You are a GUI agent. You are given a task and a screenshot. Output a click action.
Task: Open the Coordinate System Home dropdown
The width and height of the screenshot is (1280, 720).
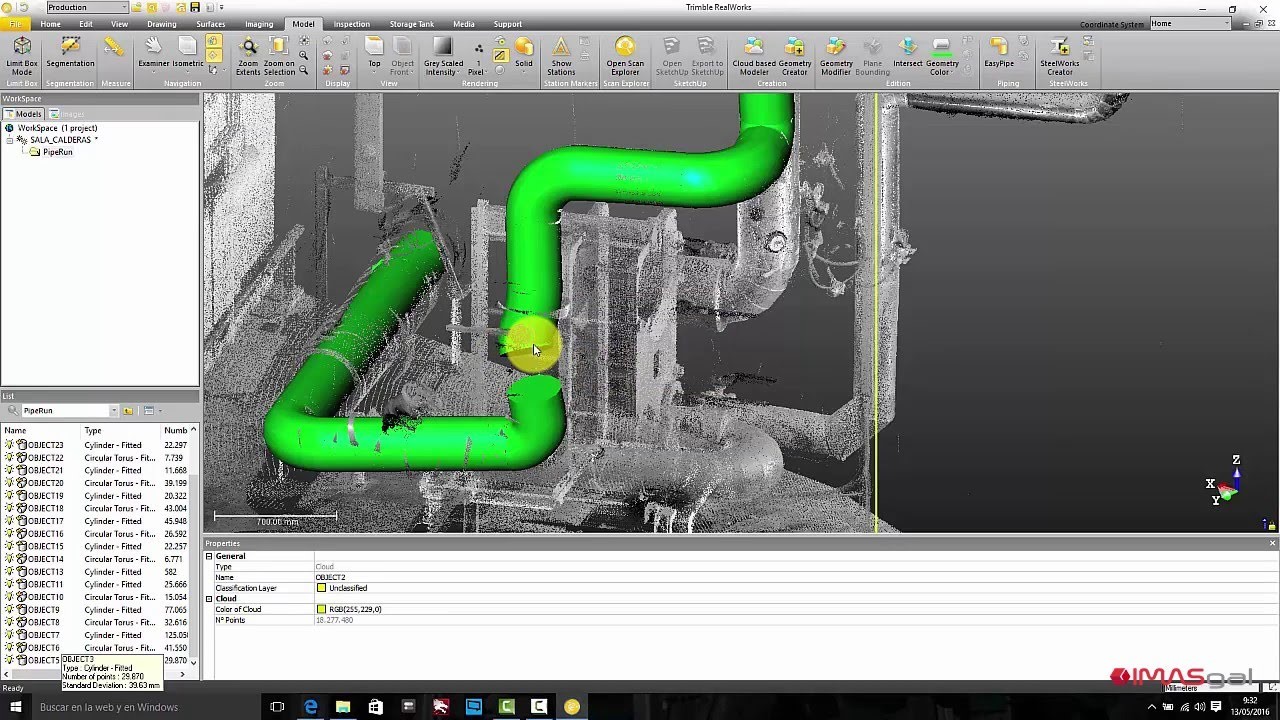[x=1226, y=23]
